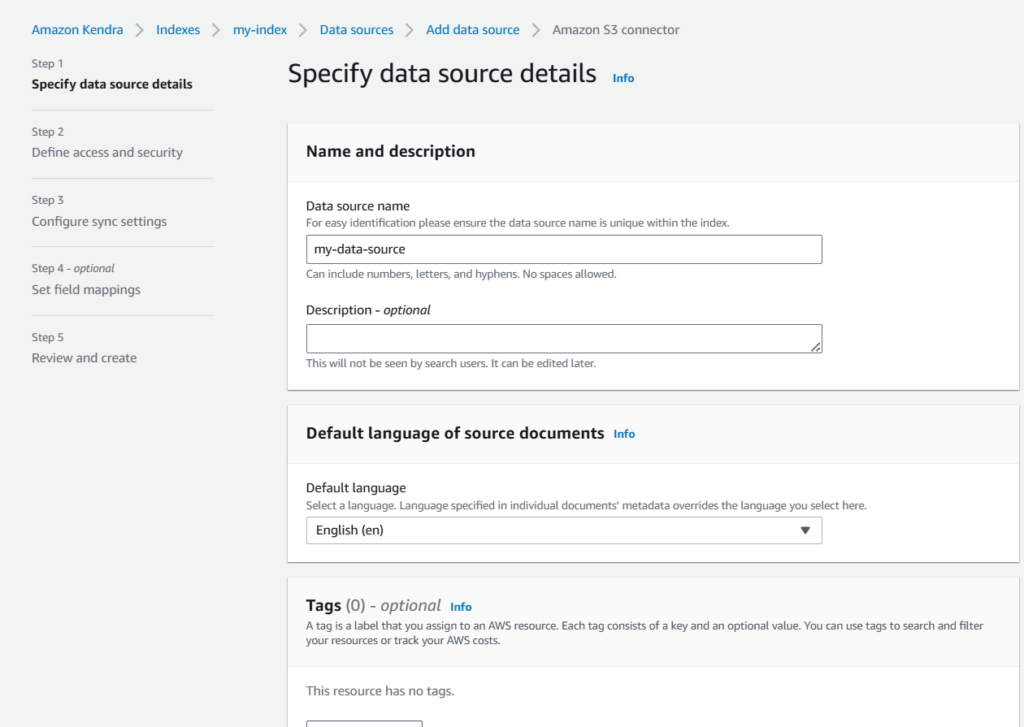Go to Define access and security step

click(107, 153)
